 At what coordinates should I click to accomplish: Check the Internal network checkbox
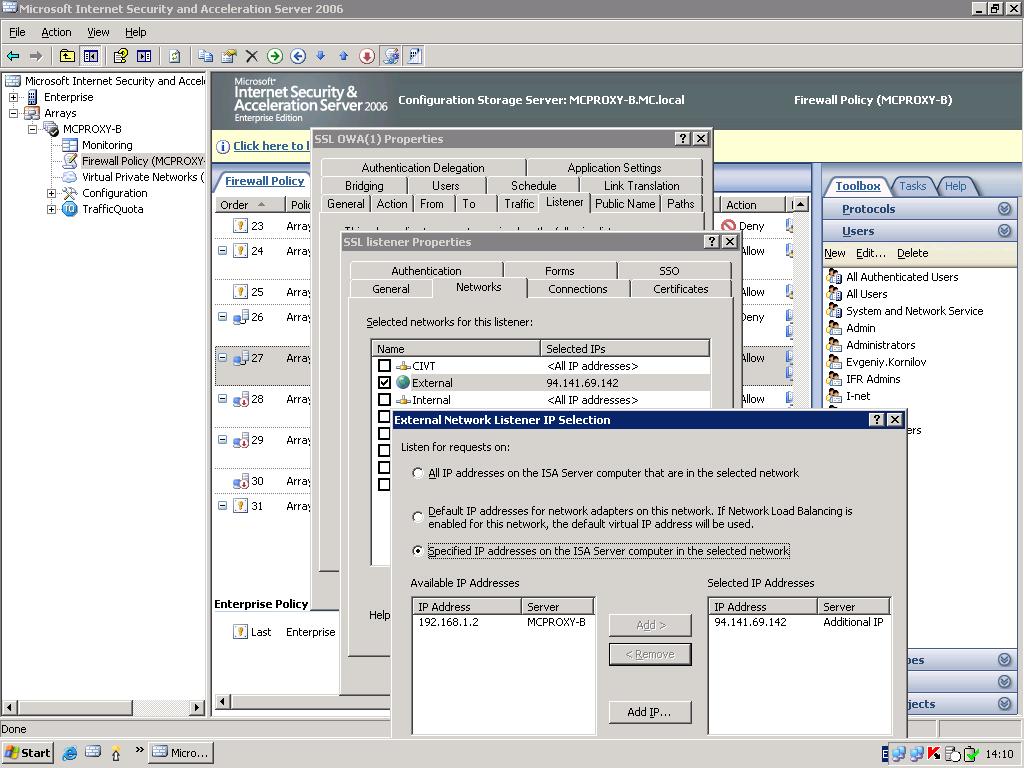click(385, 400)
